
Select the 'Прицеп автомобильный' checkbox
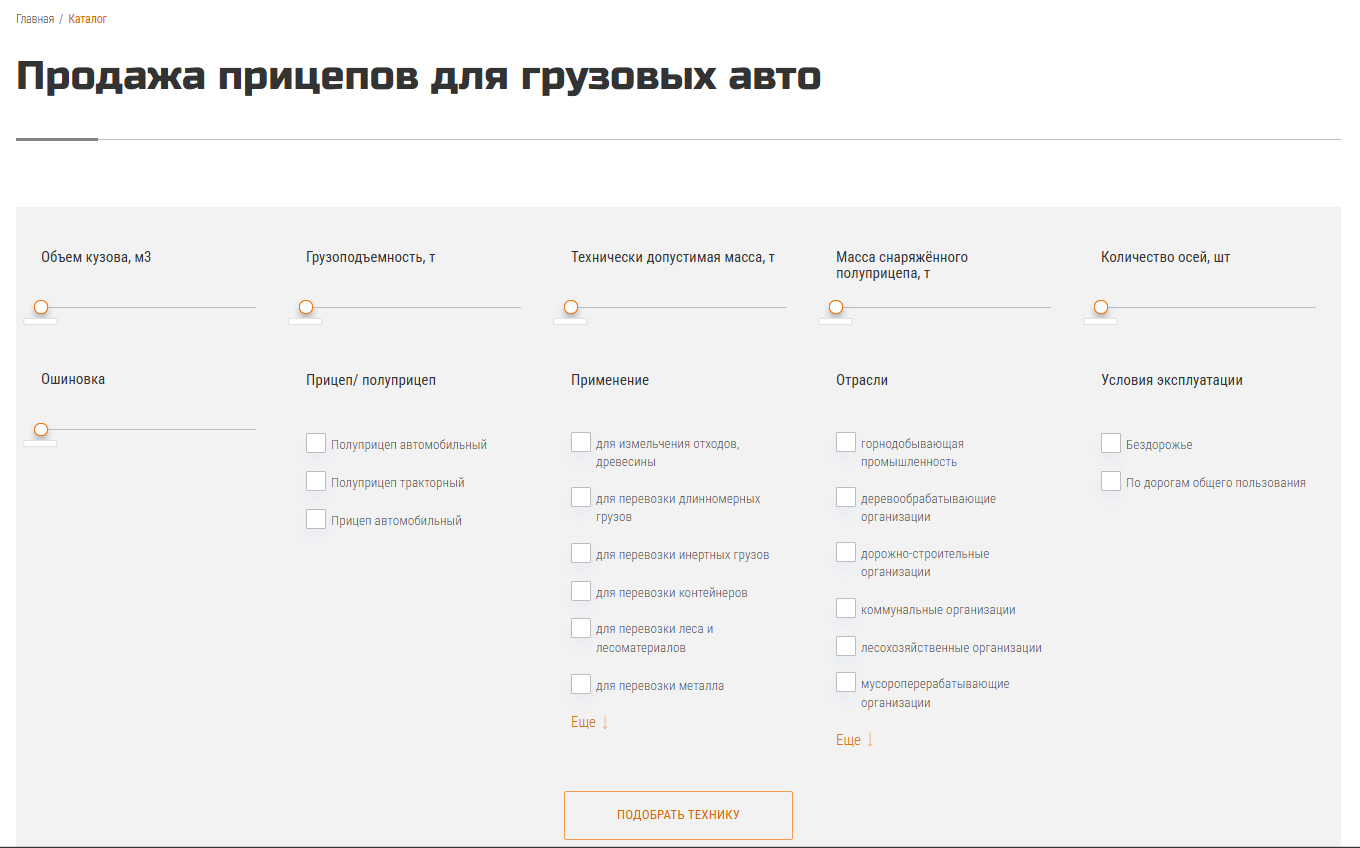[x=316, y=519]
